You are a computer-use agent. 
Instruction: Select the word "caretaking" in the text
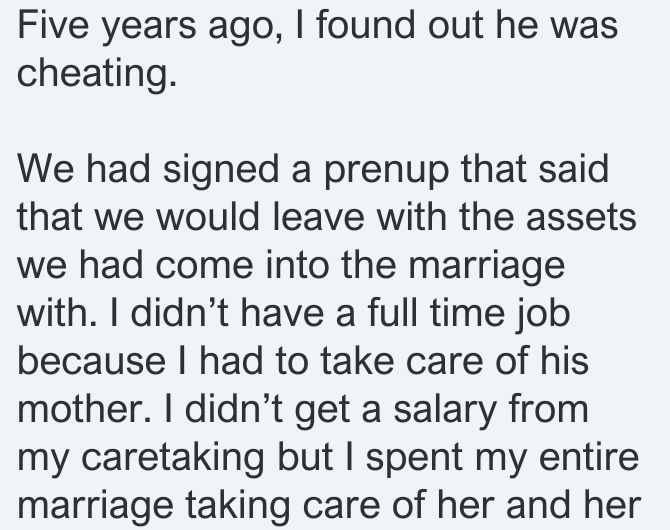click(172, 457)
